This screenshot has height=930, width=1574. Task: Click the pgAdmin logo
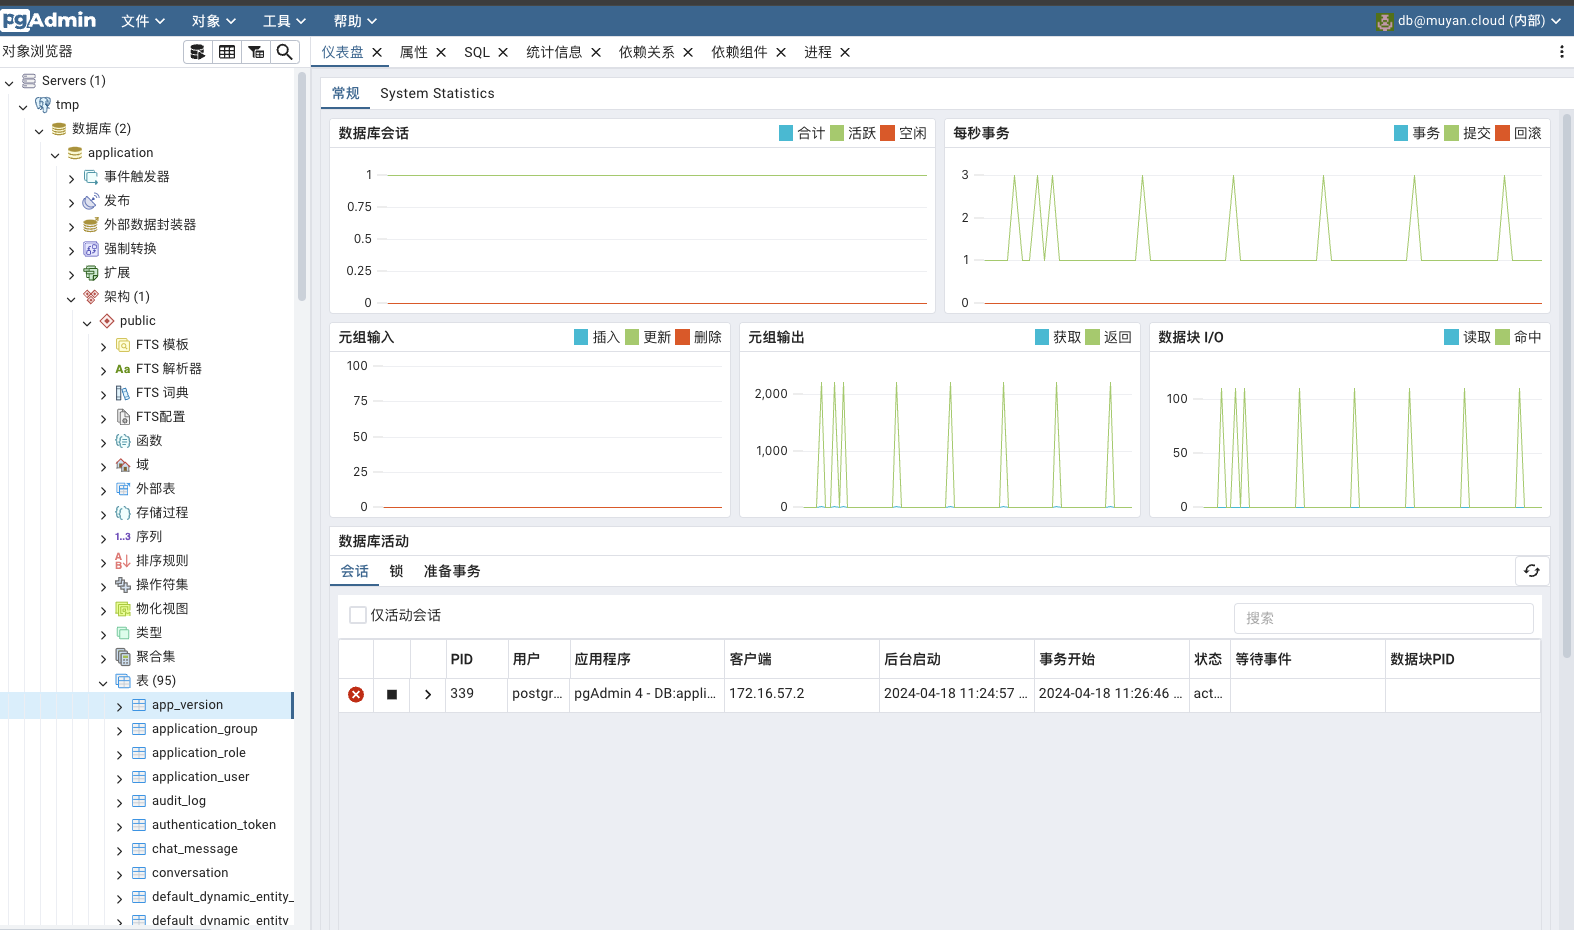click(49, 20)
